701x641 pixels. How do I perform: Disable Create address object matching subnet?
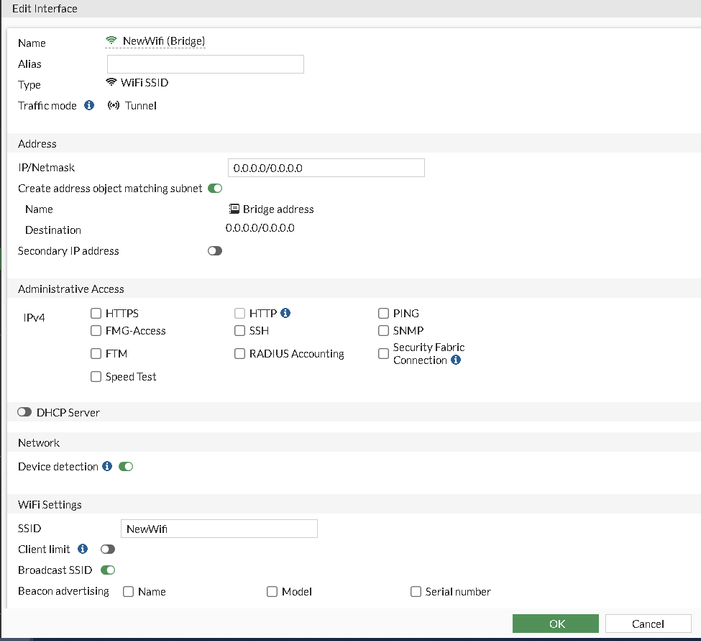[x=215, y=188]
